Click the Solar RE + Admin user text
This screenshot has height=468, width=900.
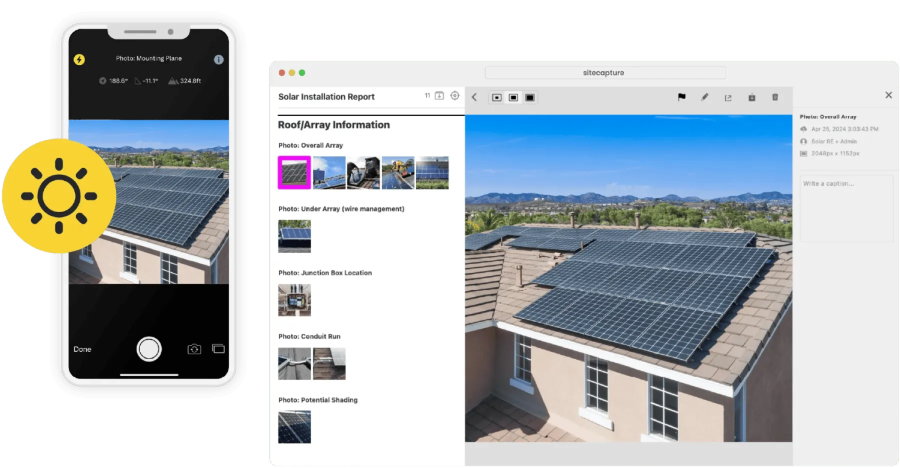(834, 141)
